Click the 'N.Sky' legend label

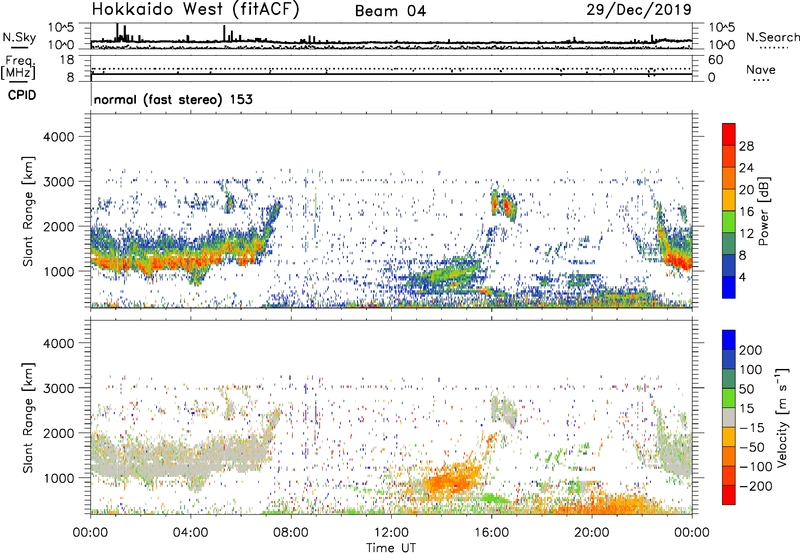point(19,37)
